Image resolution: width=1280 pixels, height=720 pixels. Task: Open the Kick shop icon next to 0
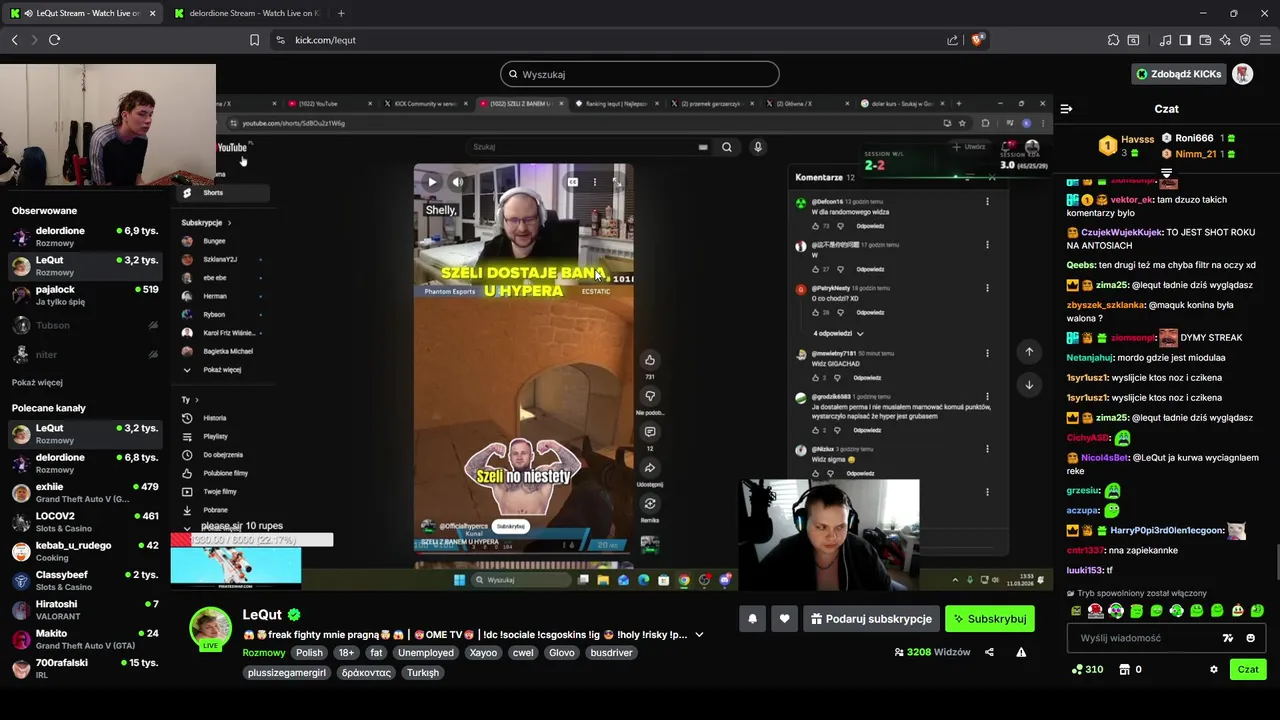tap(1124, 669)
